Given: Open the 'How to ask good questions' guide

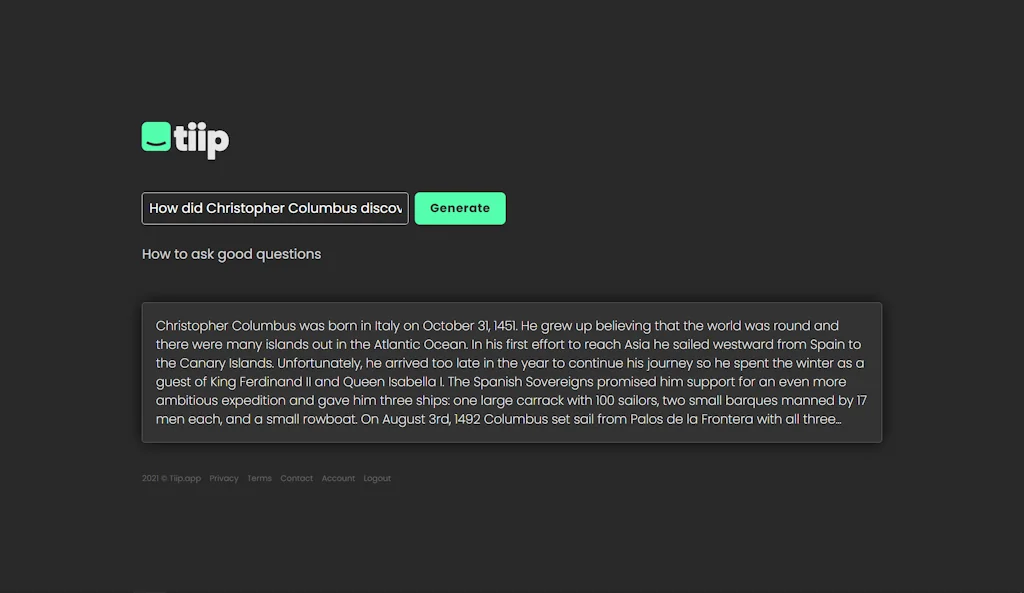Looking at the screenshot, I should tap(231, 254).
